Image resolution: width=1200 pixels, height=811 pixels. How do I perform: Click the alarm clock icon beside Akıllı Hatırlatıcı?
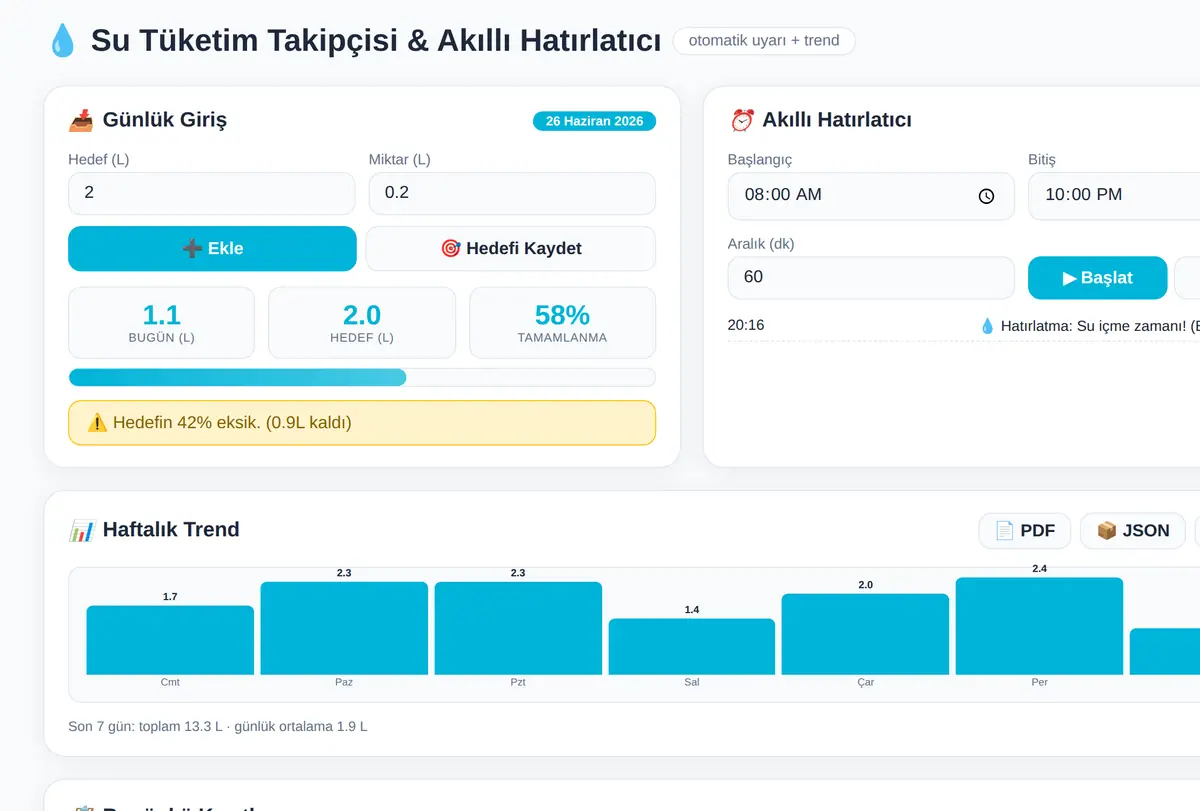(x=741, y=120)
